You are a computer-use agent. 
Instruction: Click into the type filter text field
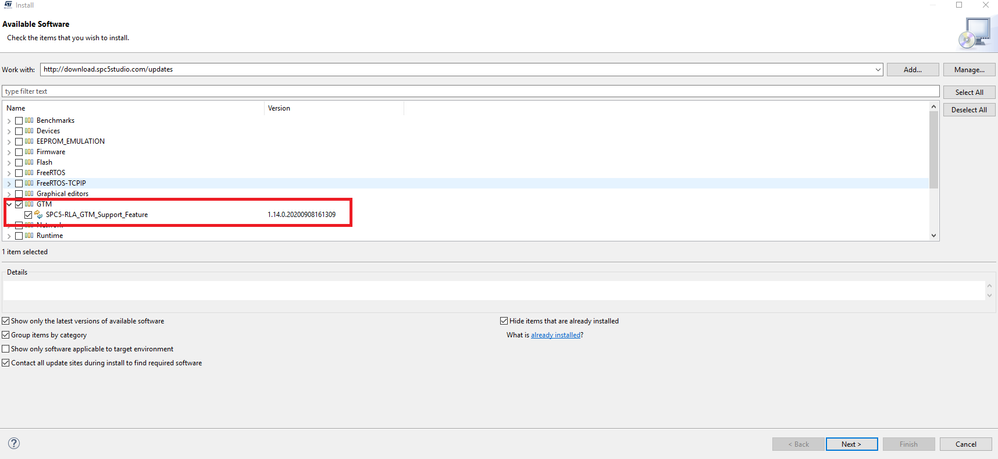470,91
